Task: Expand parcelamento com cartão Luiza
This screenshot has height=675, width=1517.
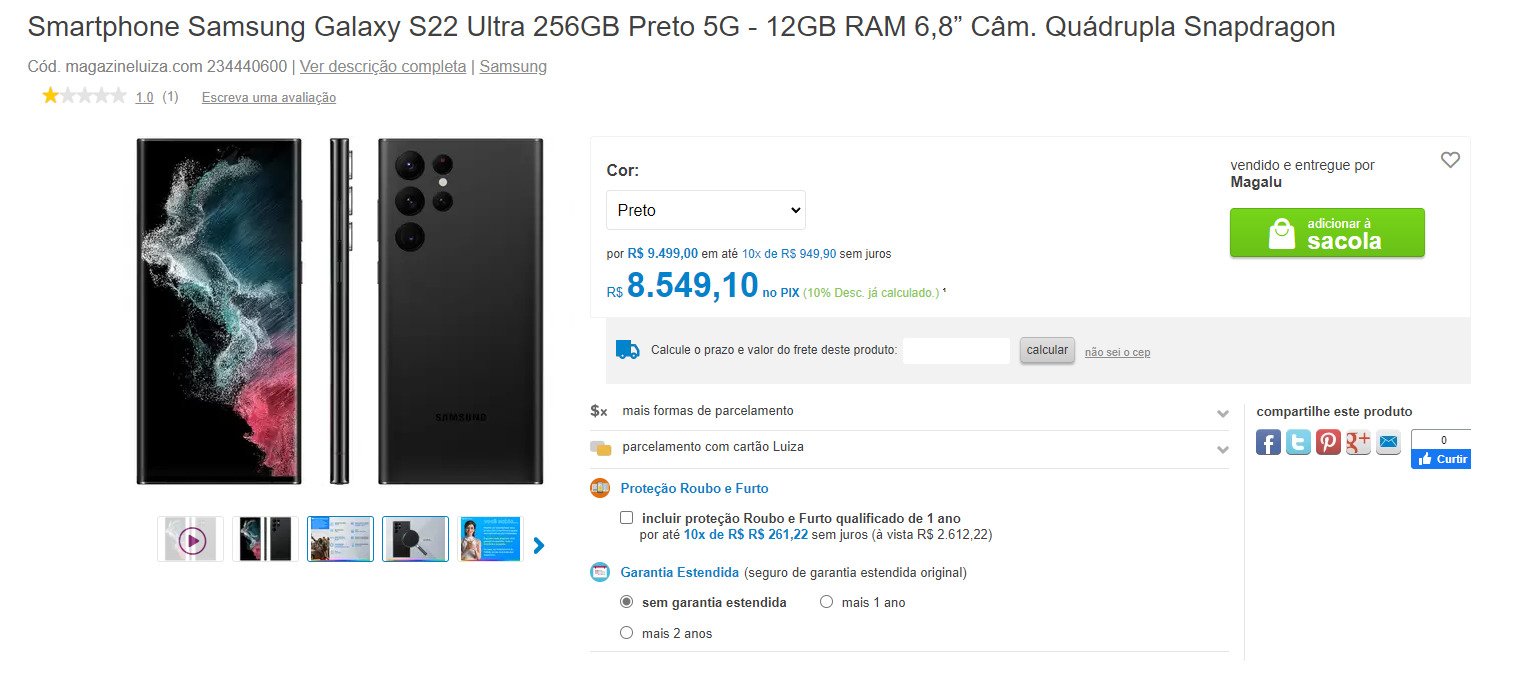Action: pos(909,447)
